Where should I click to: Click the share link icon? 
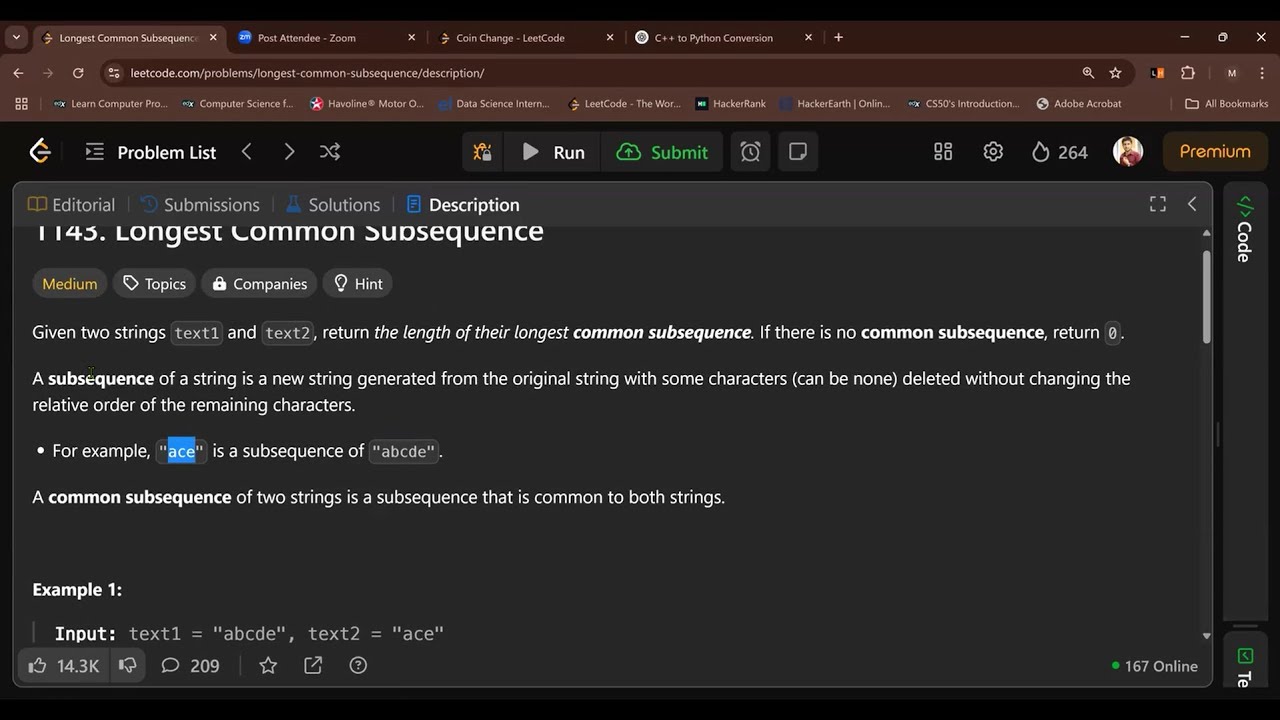point(313,665)
